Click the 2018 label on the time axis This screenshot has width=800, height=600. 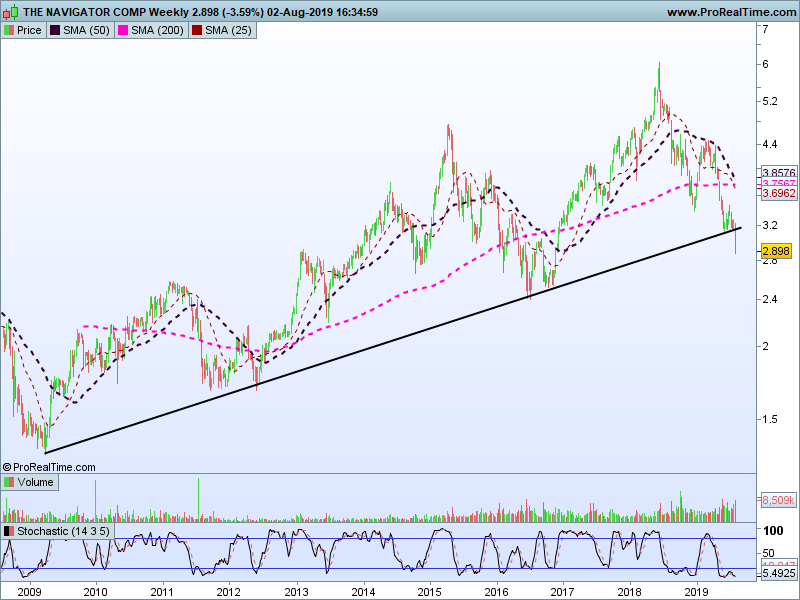pos(630,592)
